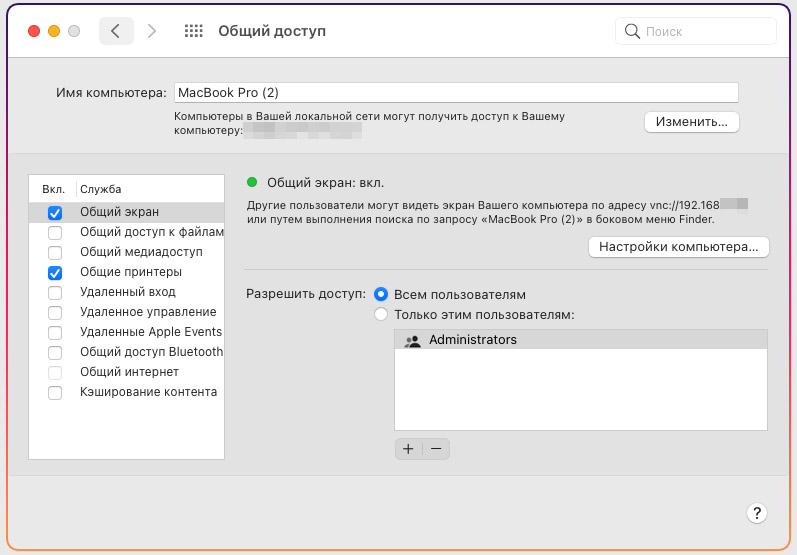Select Кэширование контента service row

coord(148,392)
